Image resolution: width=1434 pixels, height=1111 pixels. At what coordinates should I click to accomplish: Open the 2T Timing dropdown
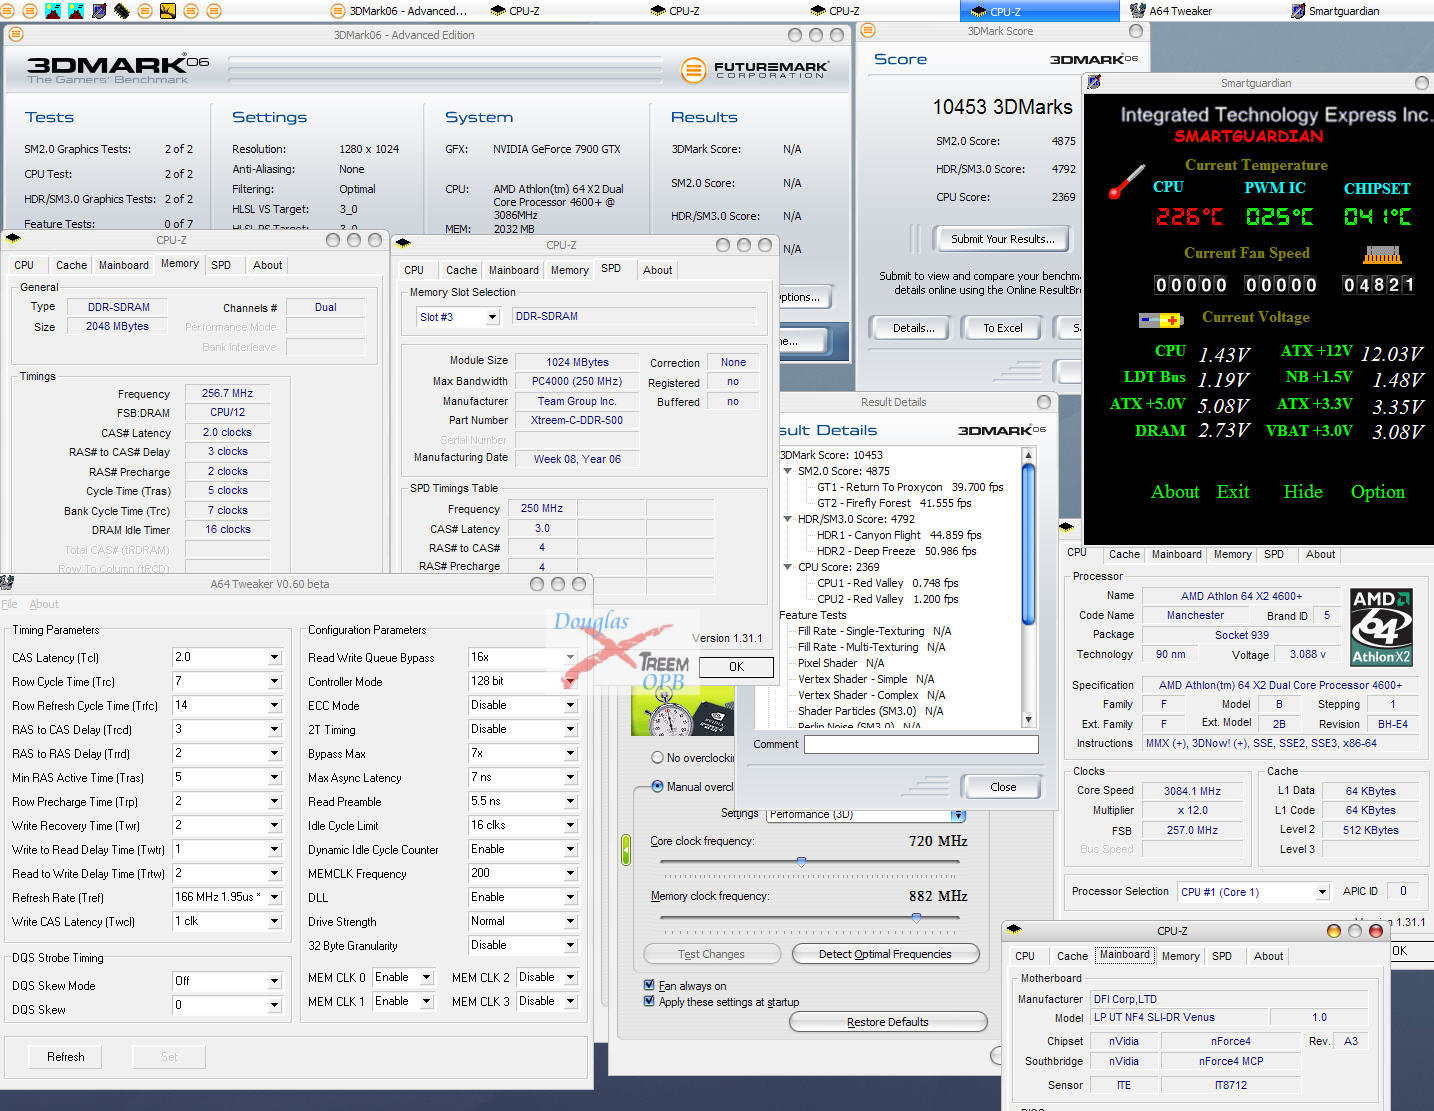(570, 729)
